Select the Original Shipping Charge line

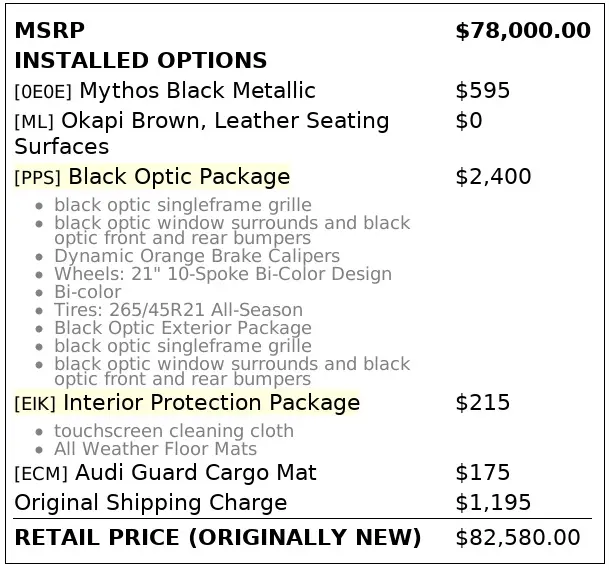[151, 502]
